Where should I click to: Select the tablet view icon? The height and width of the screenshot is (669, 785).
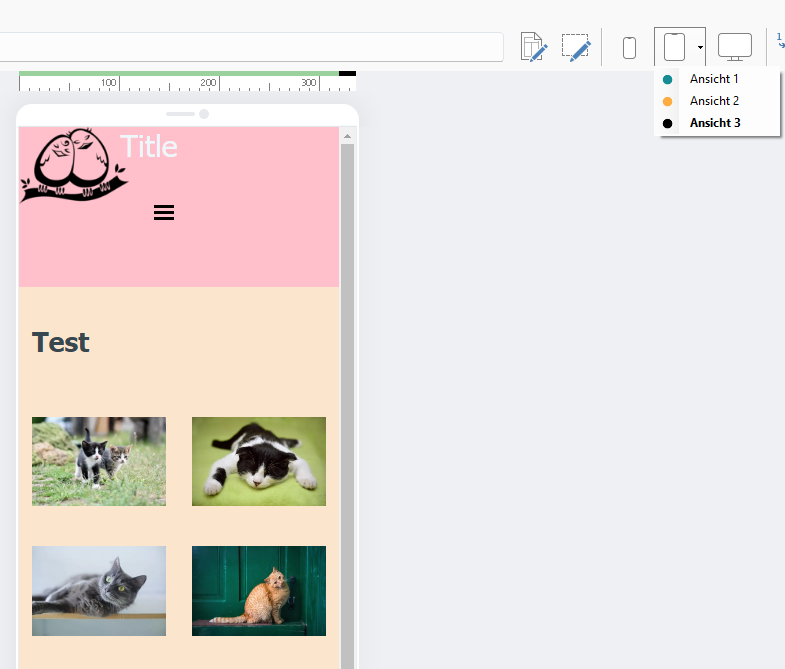(x=674, y=47)
